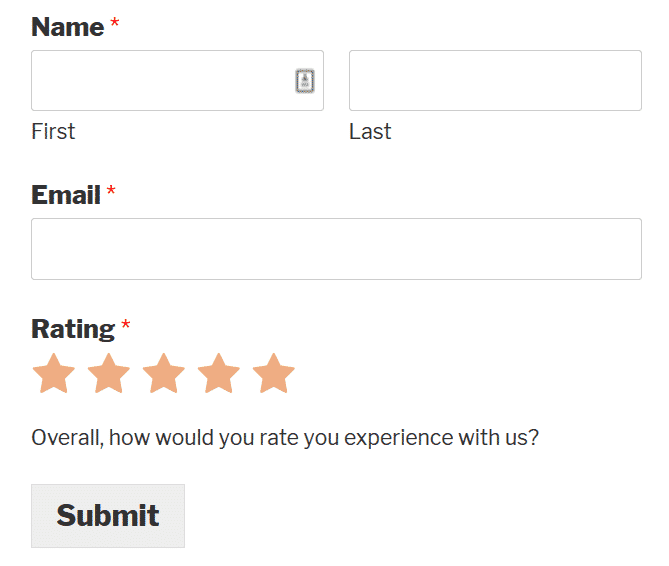The width and height of the screenshot is (669, 566).
Task: Click the bold Email field label
Action: click(65, 195)
